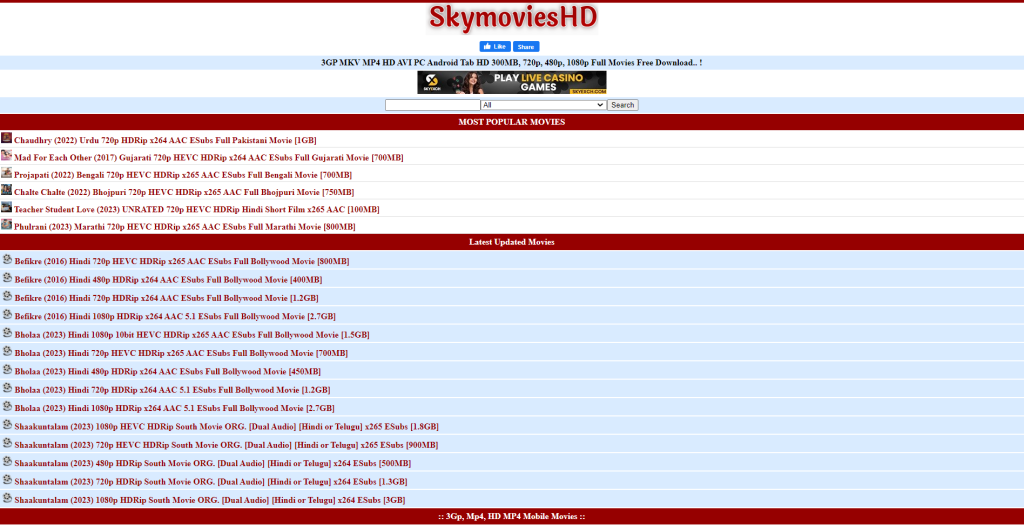The height and width of the screenshot is (525, 1024).
Task: Open Chaudhry (2022) Urdu movie link
Action: click(165, 140)
